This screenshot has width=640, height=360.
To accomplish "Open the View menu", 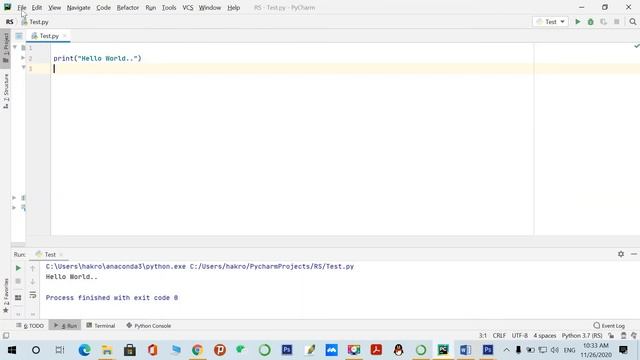I will [x=54, y=8].
